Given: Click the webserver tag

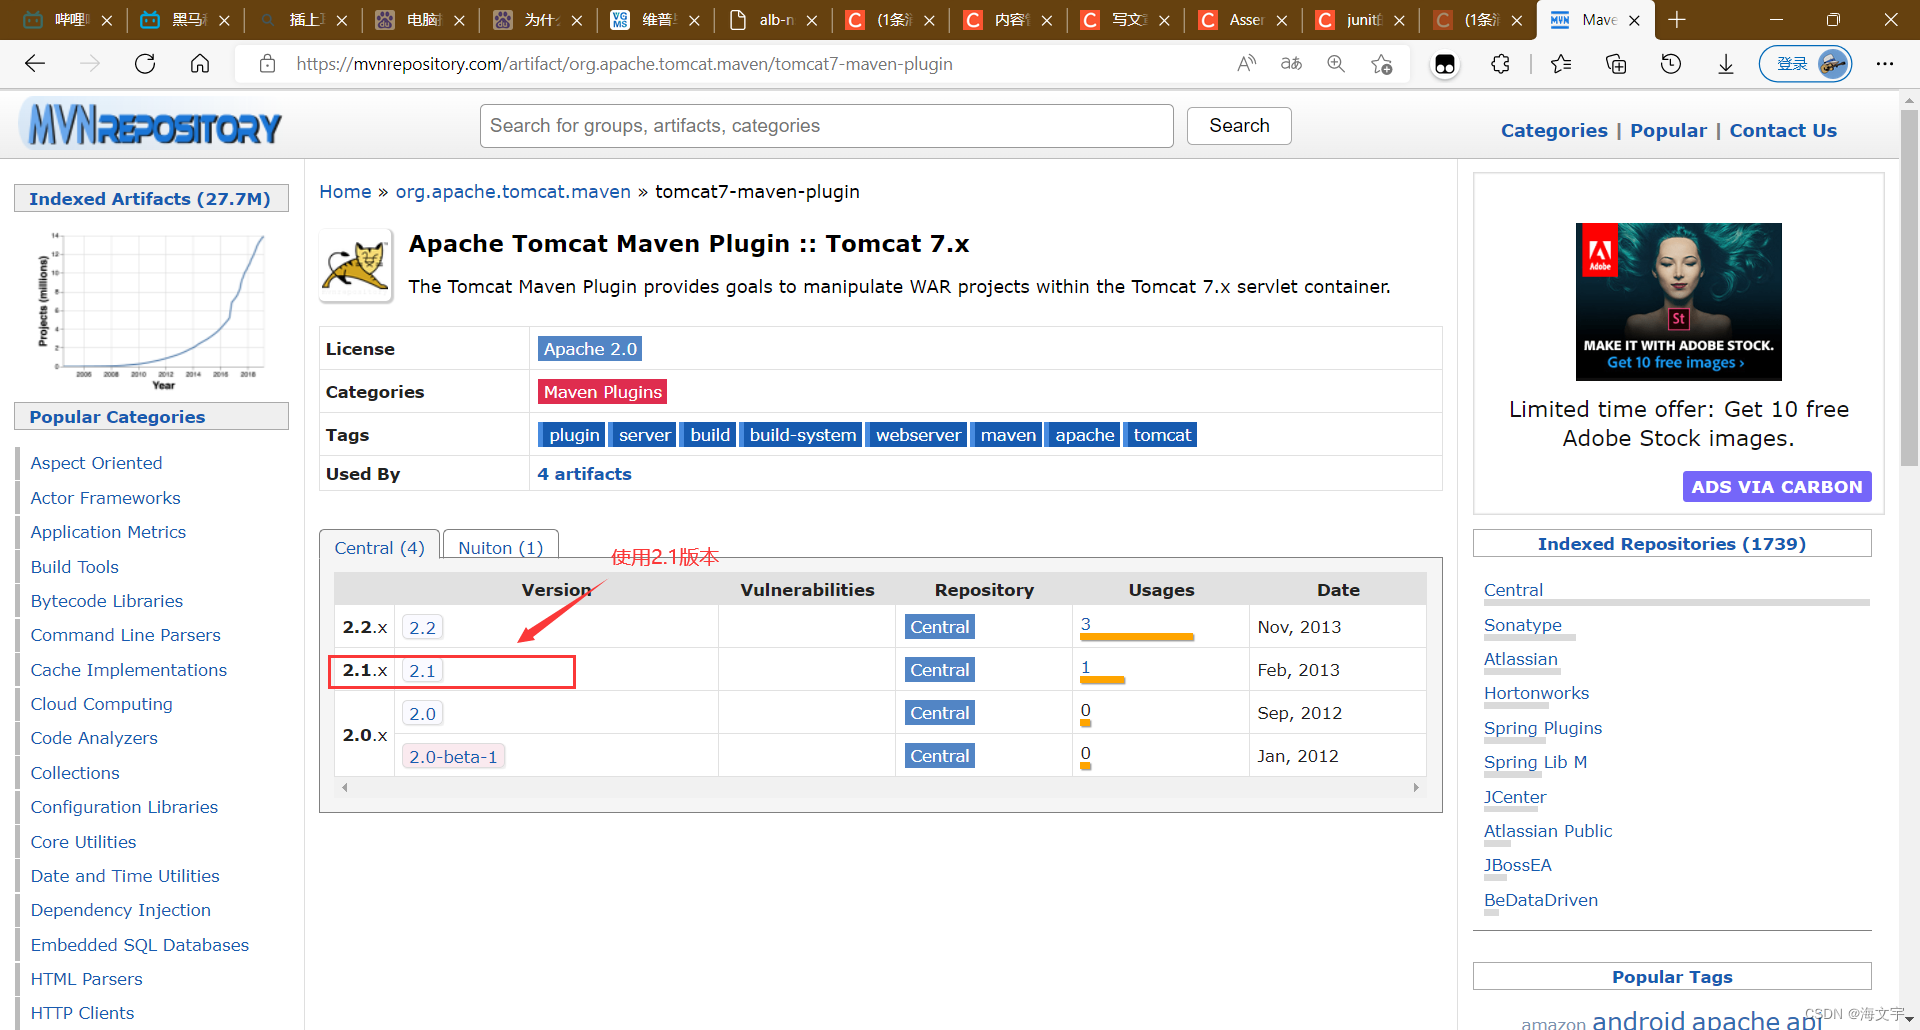Looking at the screenshot, I should (917, 435).
